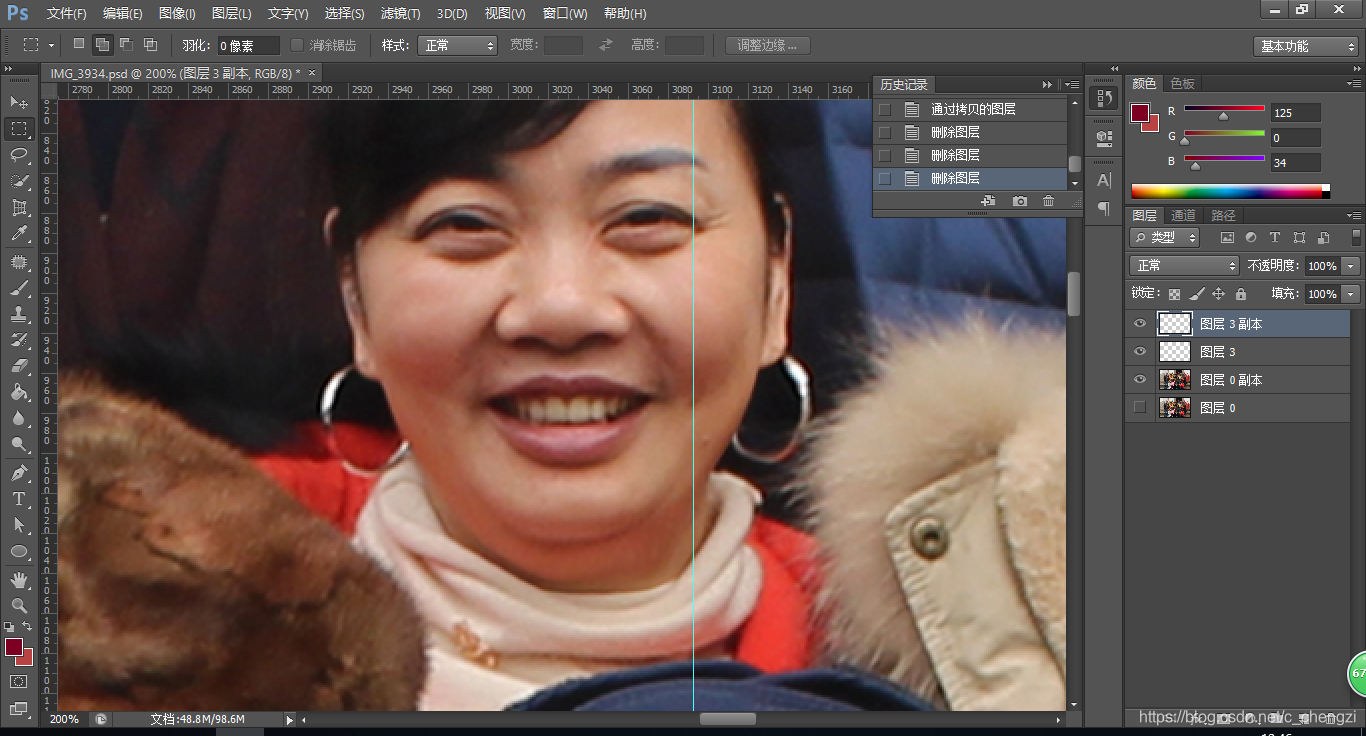Screen dimensions: 1366x736
Task: Open the 图像(I) menu
Action: point(177,13)
